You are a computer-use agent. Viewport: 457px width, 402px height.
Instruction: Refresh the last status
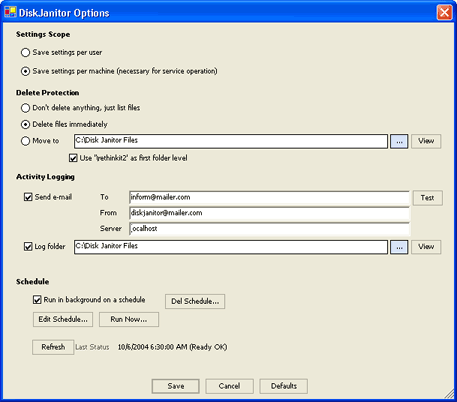click(53, 347)
